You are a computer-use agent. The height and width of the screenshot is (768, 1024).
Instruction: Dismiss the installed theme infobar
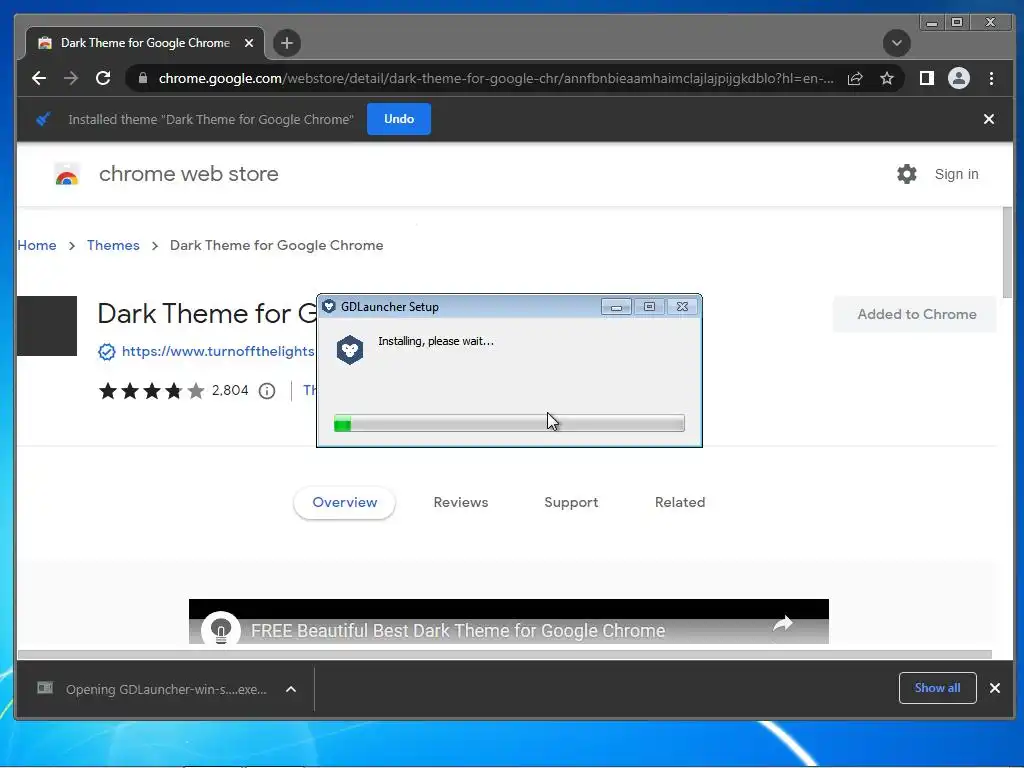tap(989, 119)
